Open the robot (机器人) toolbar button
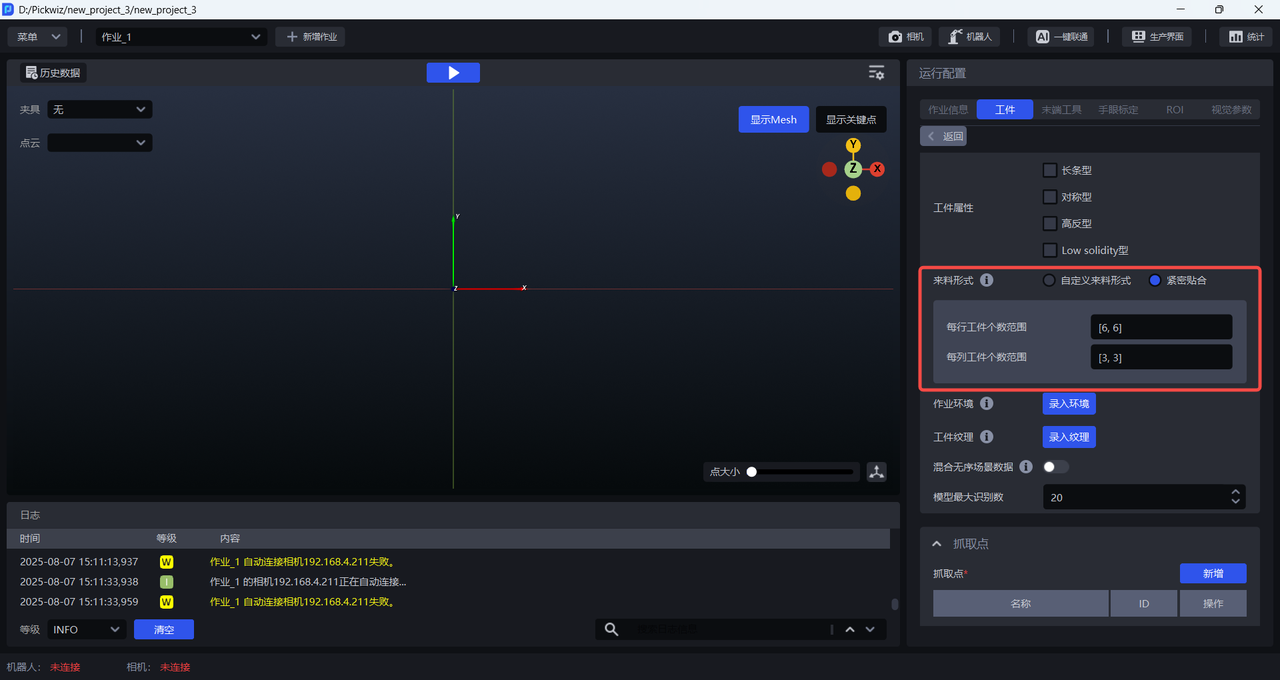Viewport: 1280px width, 680px height. tap(970, 37)
